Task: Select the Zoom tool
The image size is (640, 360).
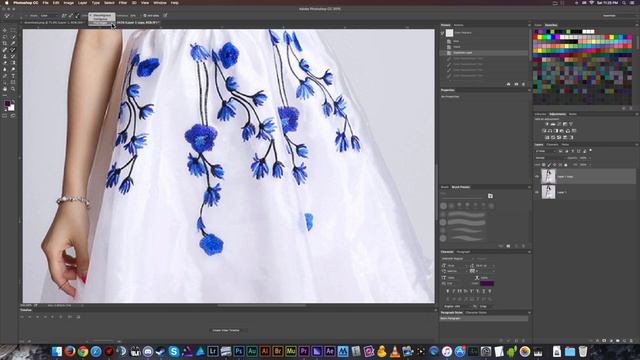Action: [13, 89]
